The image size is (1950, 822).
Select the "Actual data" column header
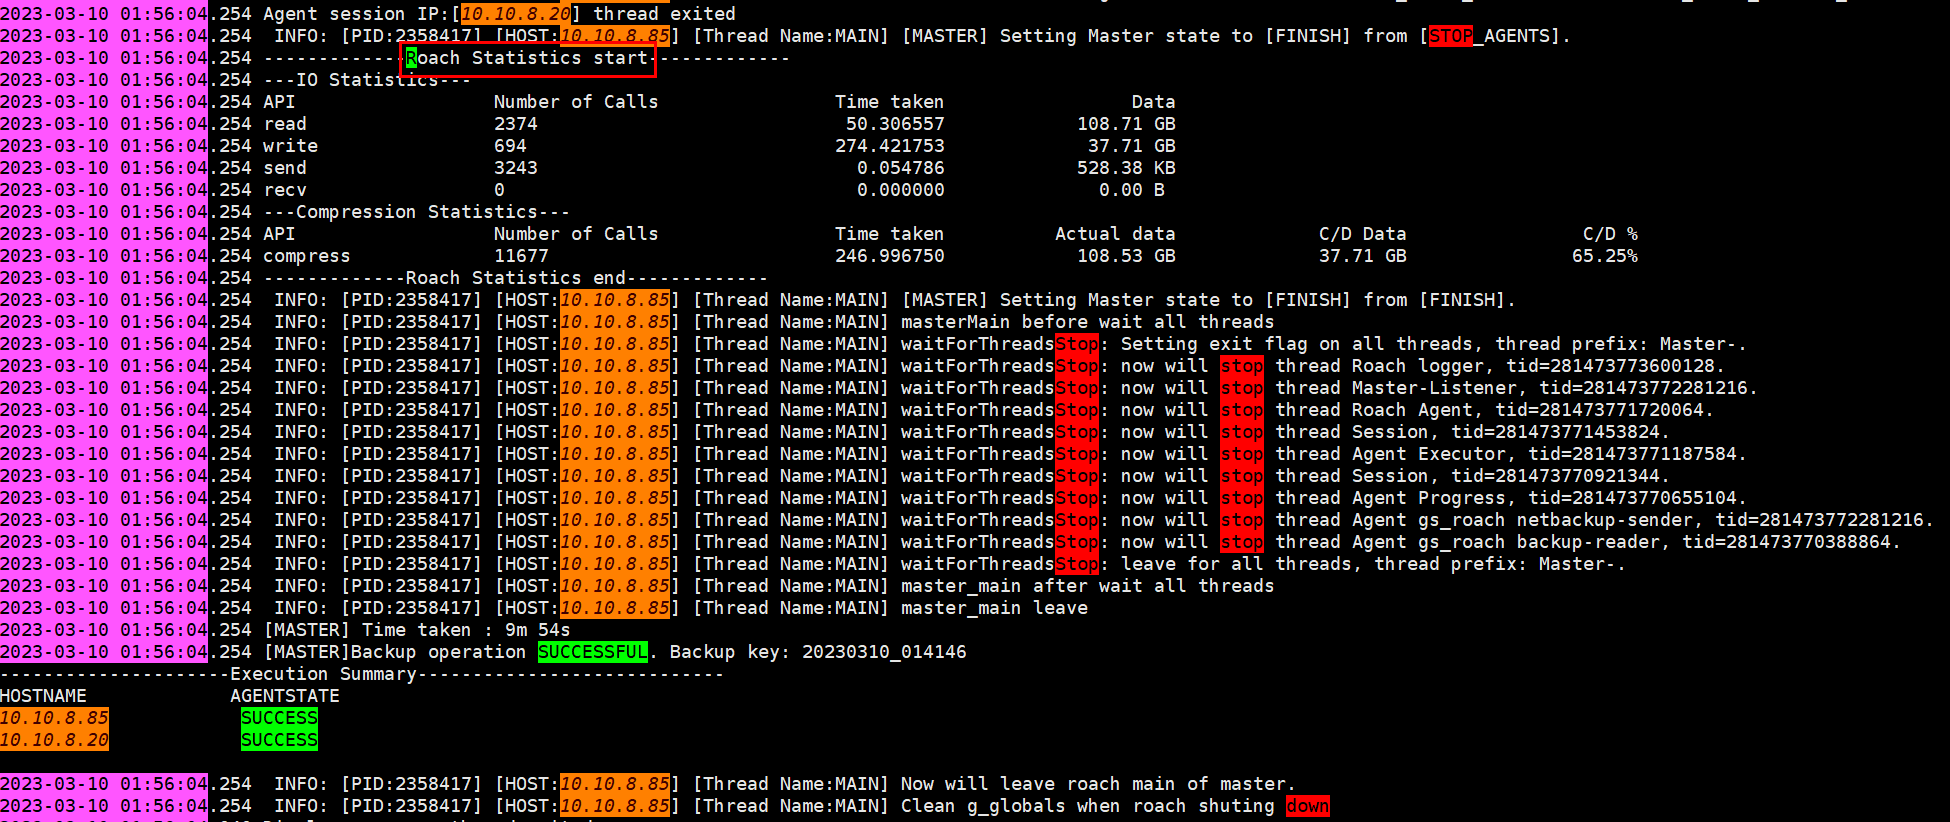click(1115, 234)
